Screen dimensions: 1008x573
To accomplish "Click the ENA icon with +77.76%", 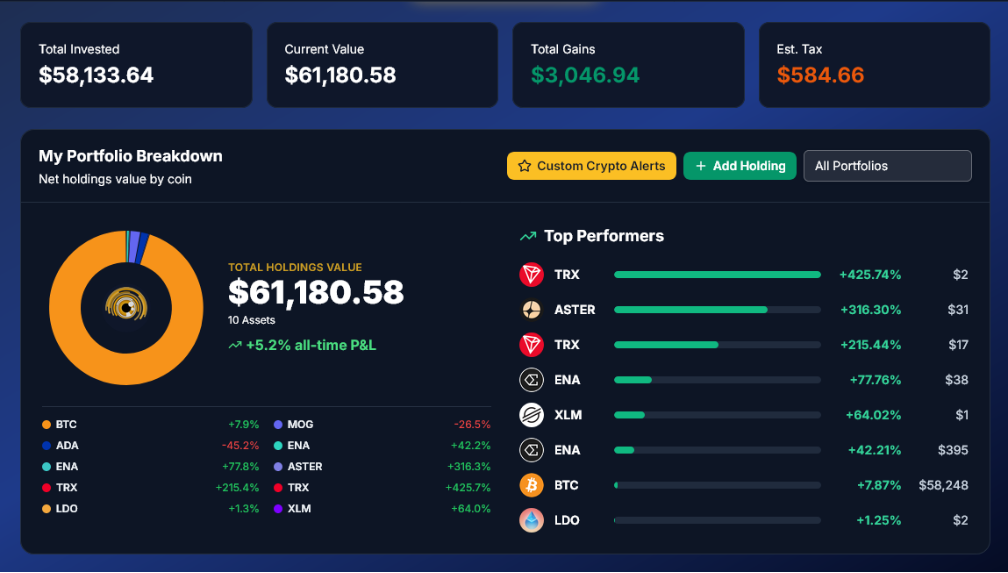I will coord(531,380).
